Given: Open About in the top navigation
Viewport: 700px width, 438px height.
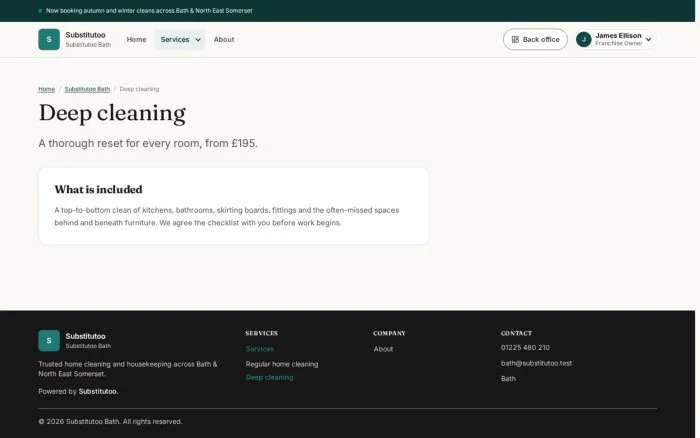Looking at the screenshot, I should (224, 39).
